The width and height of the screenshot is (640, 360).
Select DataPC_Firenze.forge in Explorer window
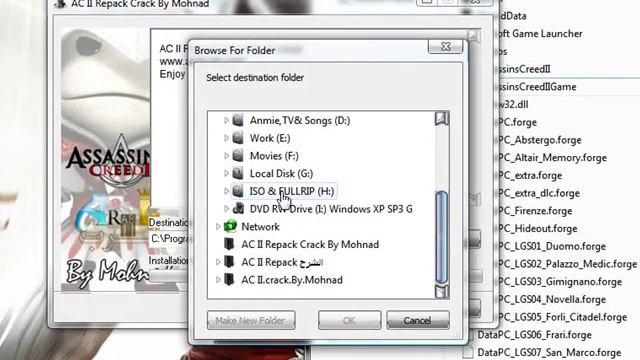pyautogui.click(x=535, y=211)
